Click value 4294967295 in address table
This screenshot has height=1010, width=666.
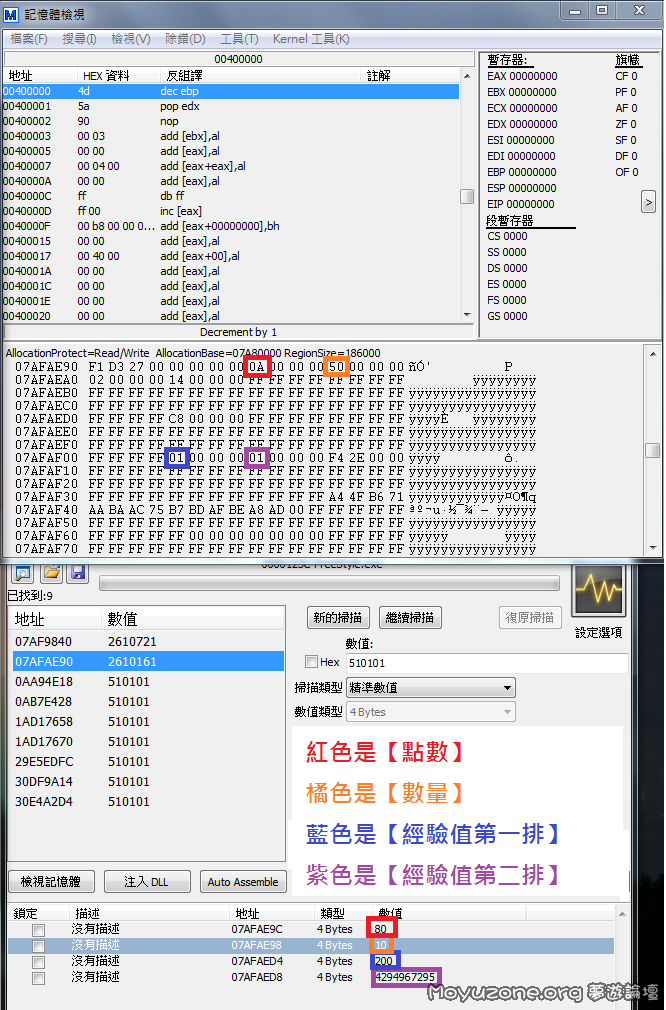404,977
